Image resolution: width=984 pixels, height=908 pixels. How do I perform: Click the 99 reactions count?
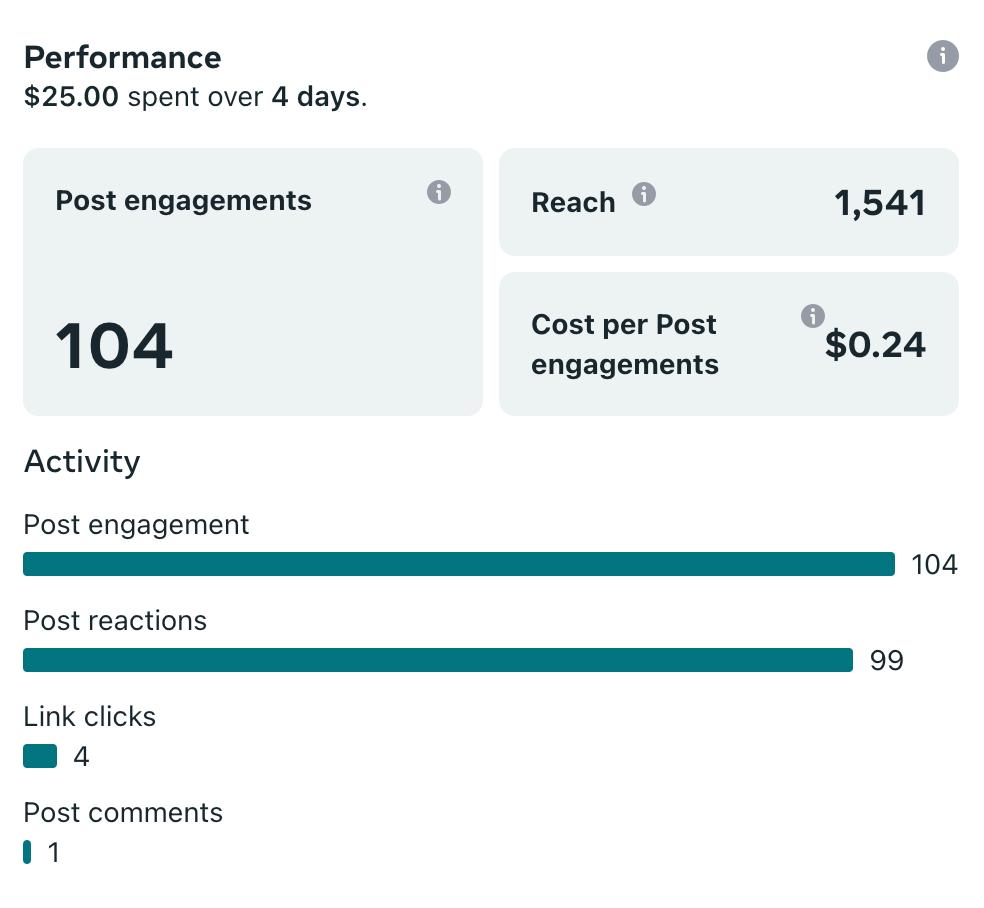click(x=886, y=661)
